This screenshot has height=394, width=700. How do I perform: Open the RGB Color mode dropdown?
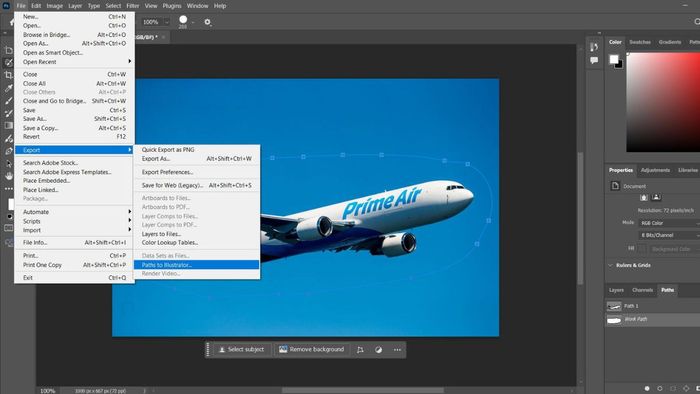point(669,223)
